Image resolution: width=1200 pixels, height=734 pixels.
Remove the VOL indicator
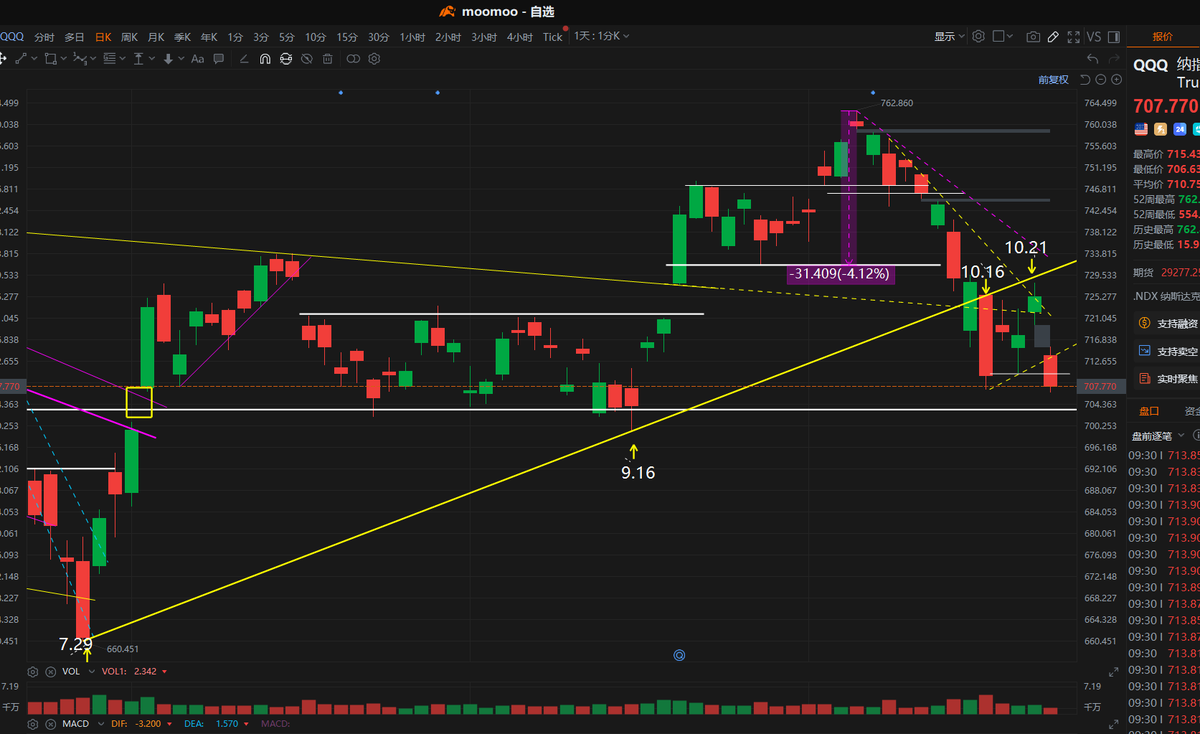pos(50,672)
